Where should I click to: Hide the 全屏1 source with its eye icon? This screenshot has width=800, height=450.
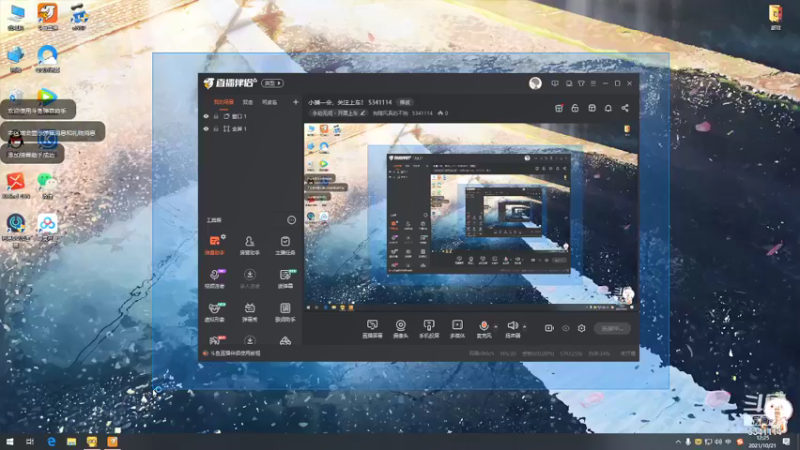pyautogui.click(x=206, y=129)
